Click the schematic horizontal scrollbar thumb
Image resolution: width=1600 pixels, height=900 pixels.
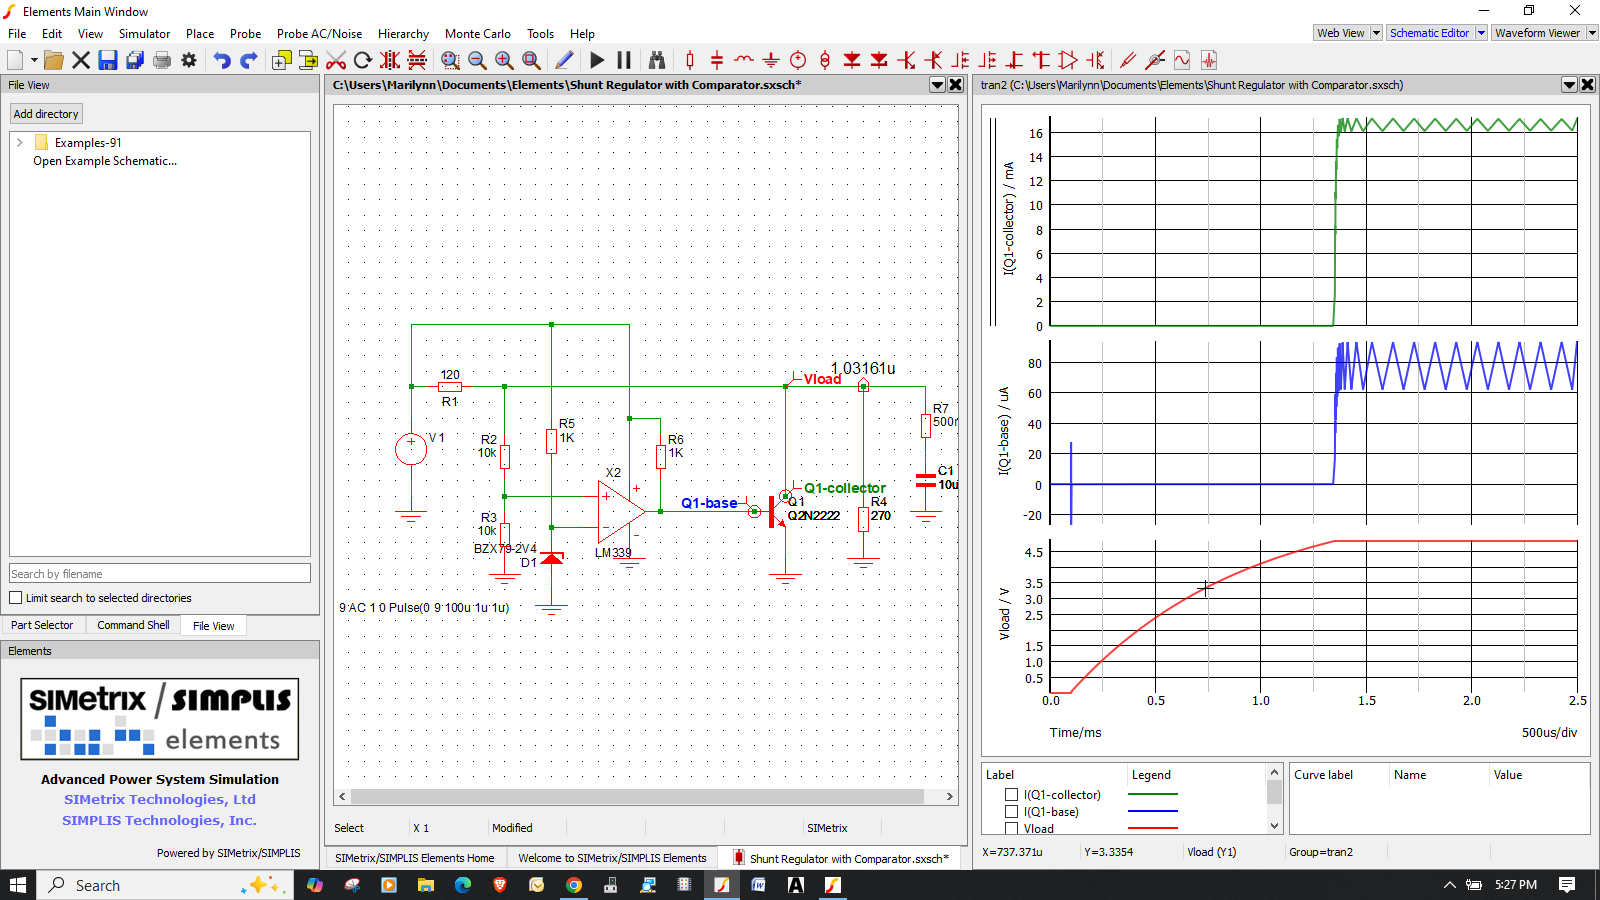click(637, 797)
